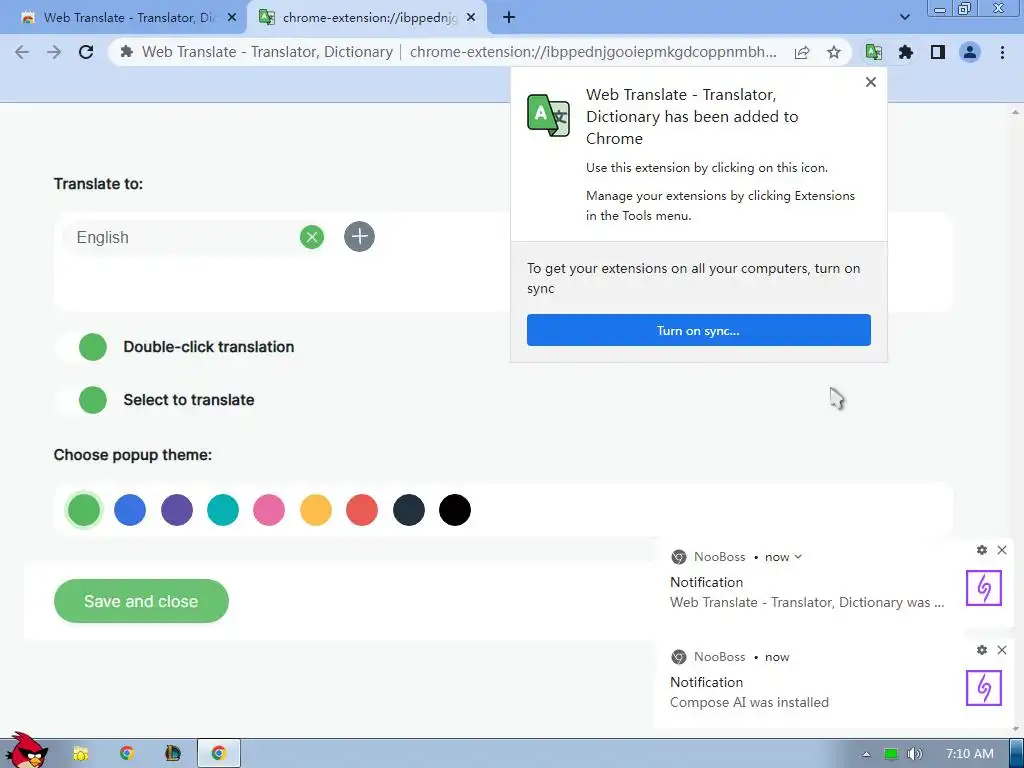Toggle the browser side panel
This screenshot has width=1024, height=768.
coord(938,52)
